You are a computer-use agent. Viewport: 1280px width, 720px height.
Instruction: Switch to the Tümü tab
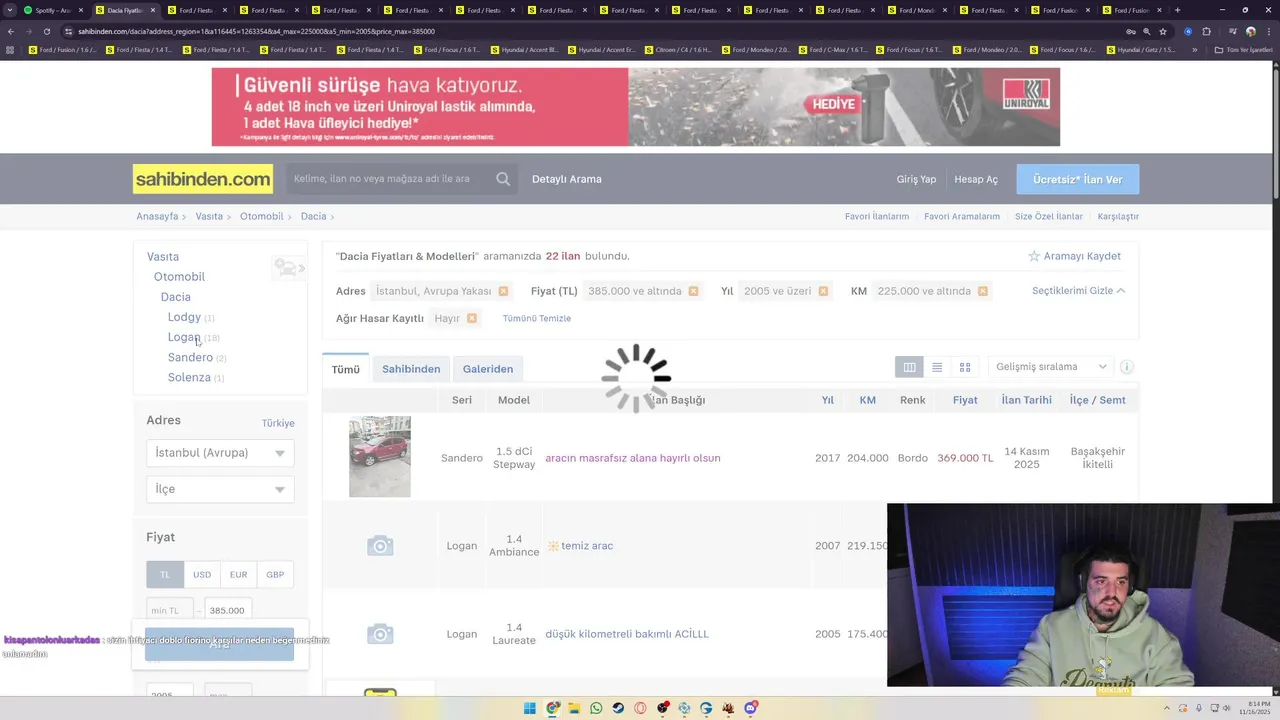click(x=345, y=369)
